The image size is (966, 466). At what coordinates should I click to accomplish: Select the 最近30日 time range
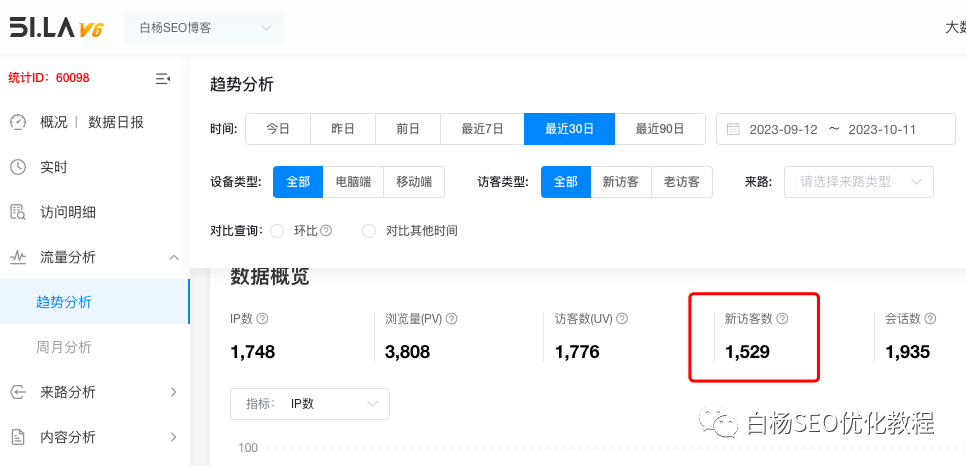pyautogui.click(x=569, y=129)
